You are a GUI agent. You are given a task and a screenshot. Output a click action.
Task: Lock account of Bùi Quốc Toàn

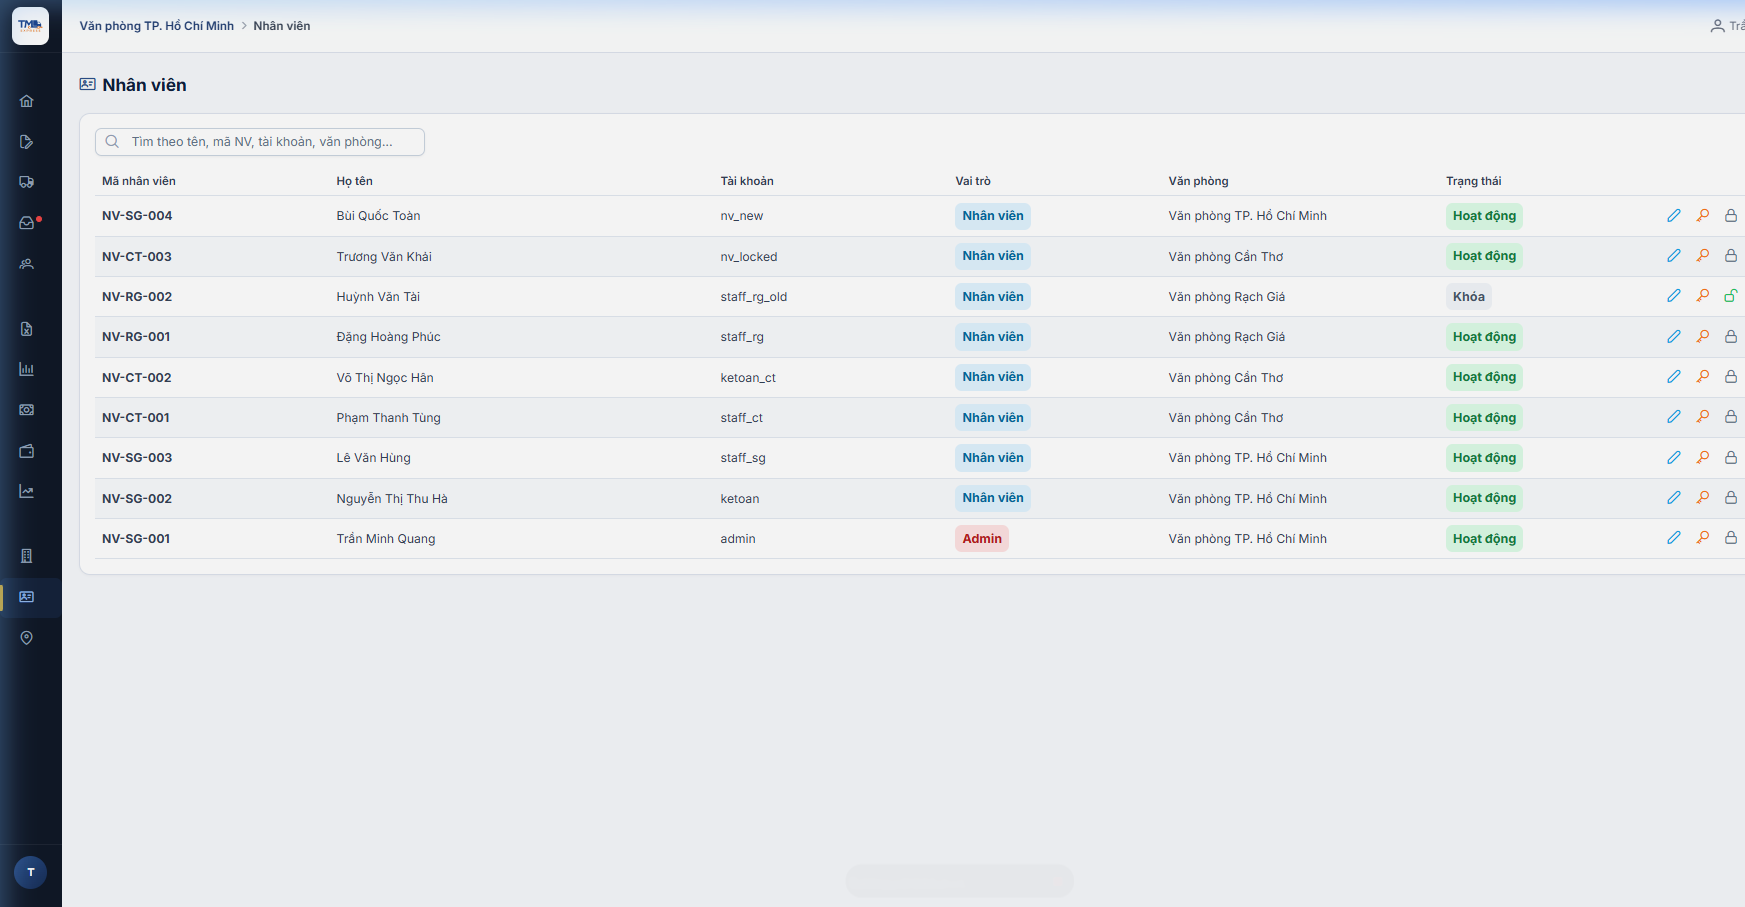1731,216
